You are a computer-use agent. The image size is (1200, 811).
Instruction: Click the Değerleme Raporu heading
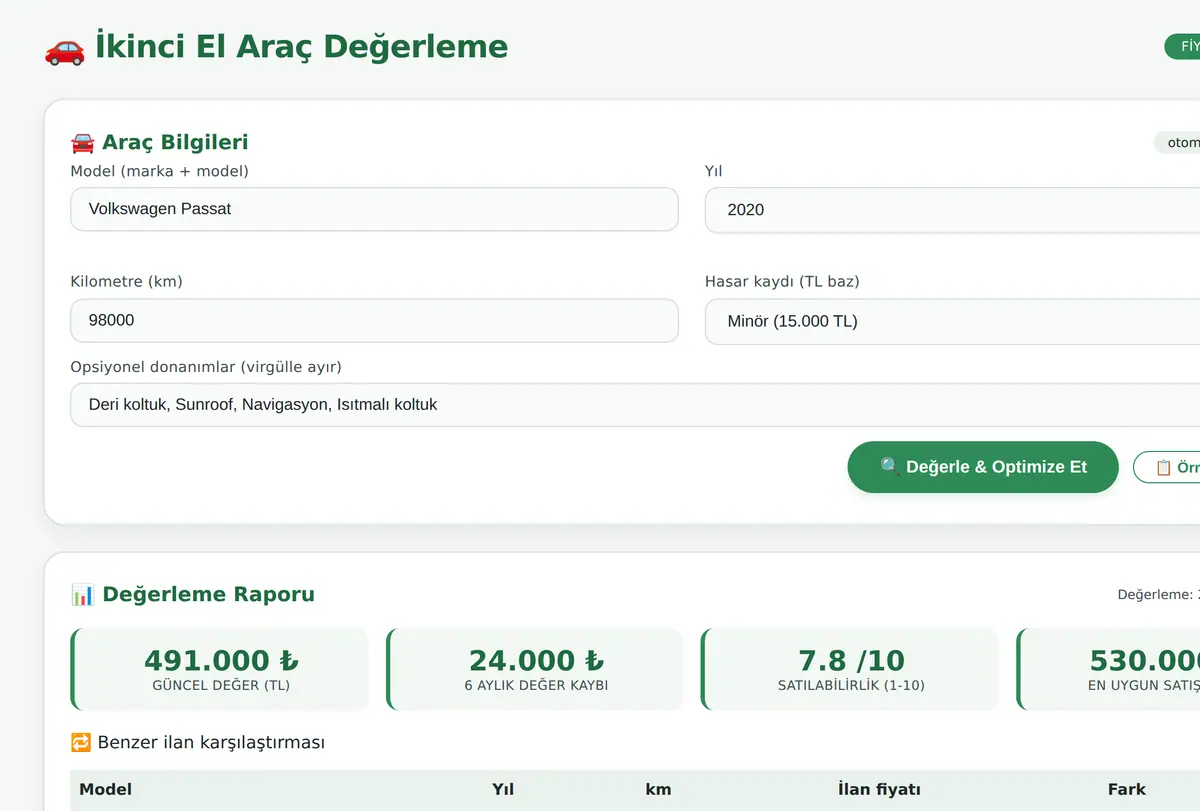pos(208,594)
